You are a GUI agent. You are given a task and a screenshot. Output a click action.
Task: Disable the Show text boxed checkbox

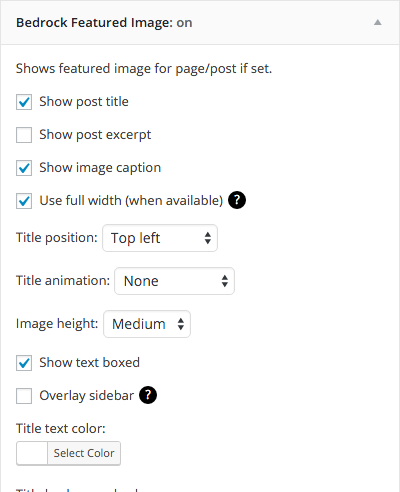click(x=24, y=363)
